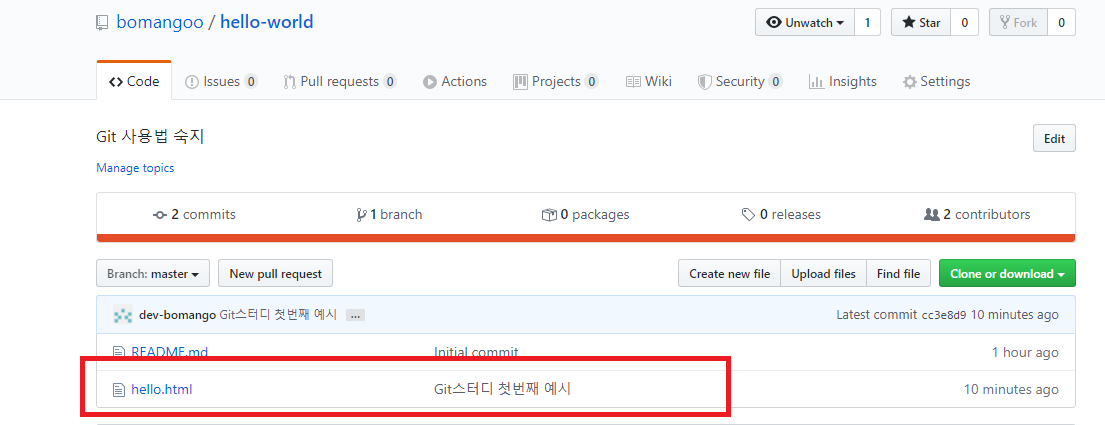Switch to the Pull requests tab

[340, 82]
